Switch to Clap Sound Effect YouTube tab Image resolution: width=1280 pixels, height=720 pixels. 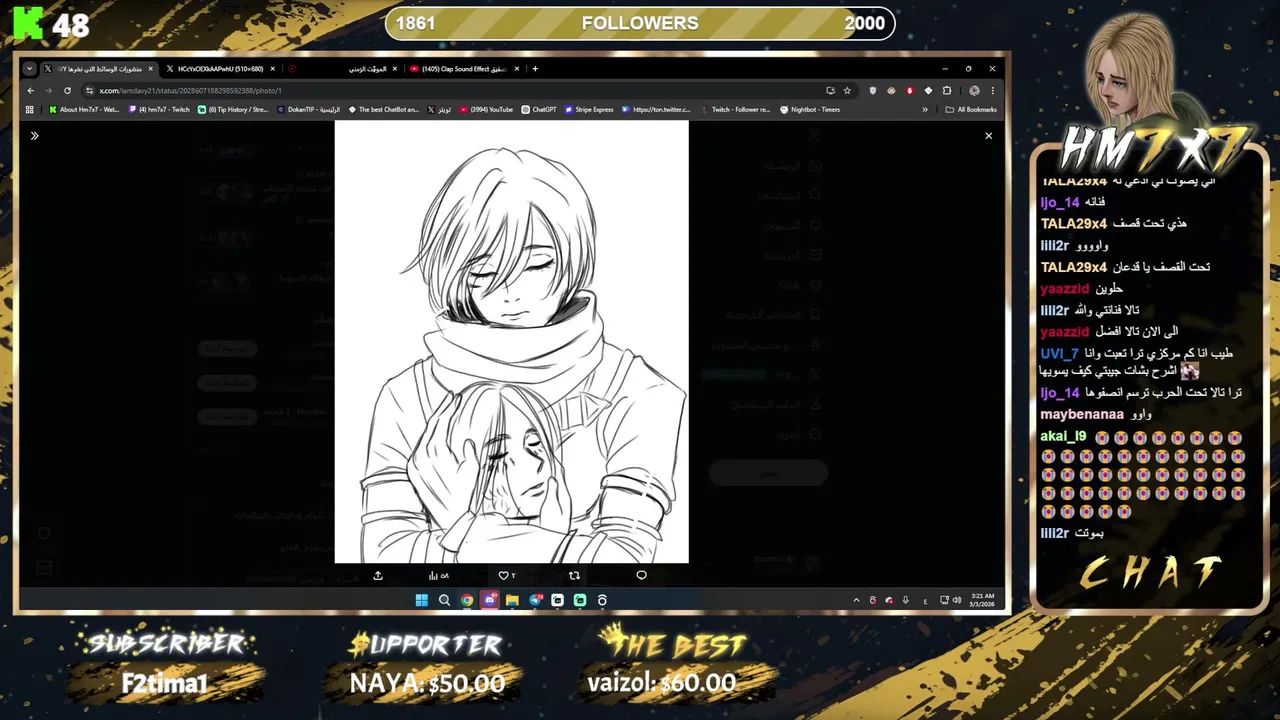pos(464,69)
